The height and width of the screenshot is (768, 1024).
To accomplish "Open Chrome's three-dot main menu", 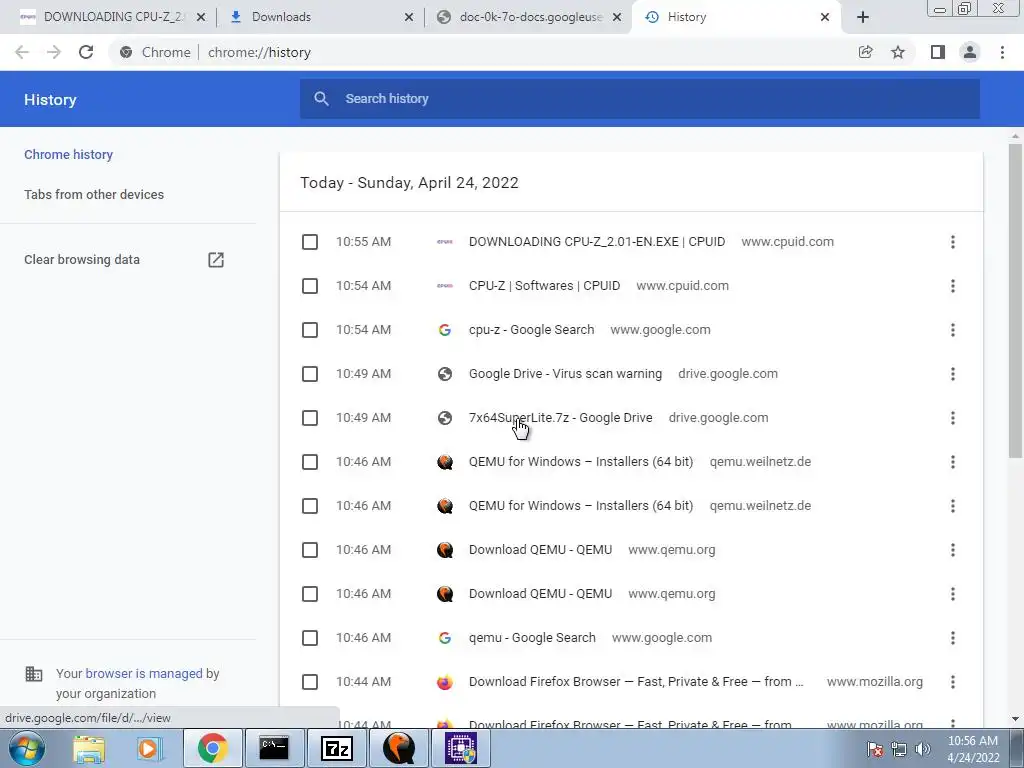I will (x=1002, y=52).
